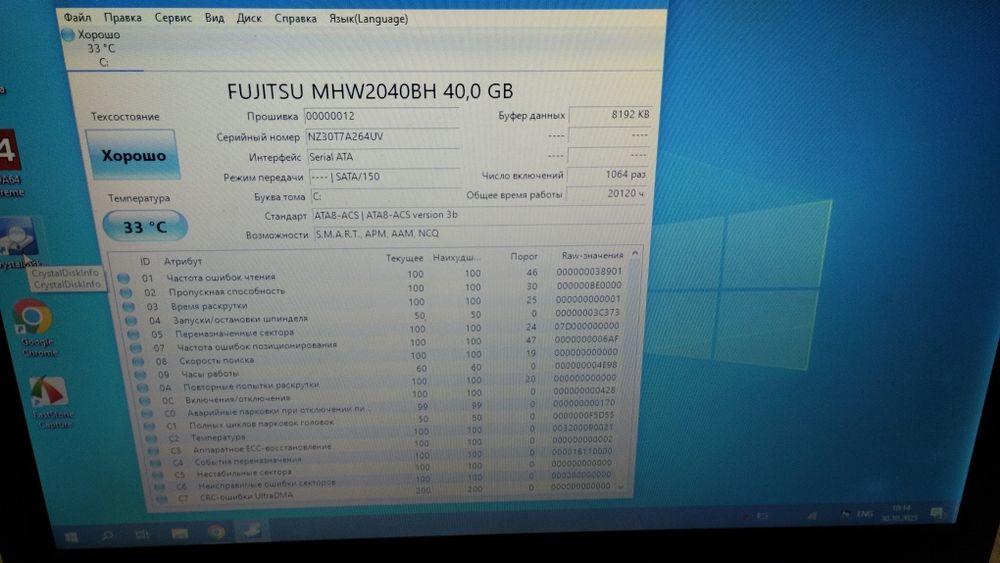Image resolution: width=1000 pixels, height=563 pixels.
Task: Click scroll-down arrow of attribute list
Action: tap(621, 486)
